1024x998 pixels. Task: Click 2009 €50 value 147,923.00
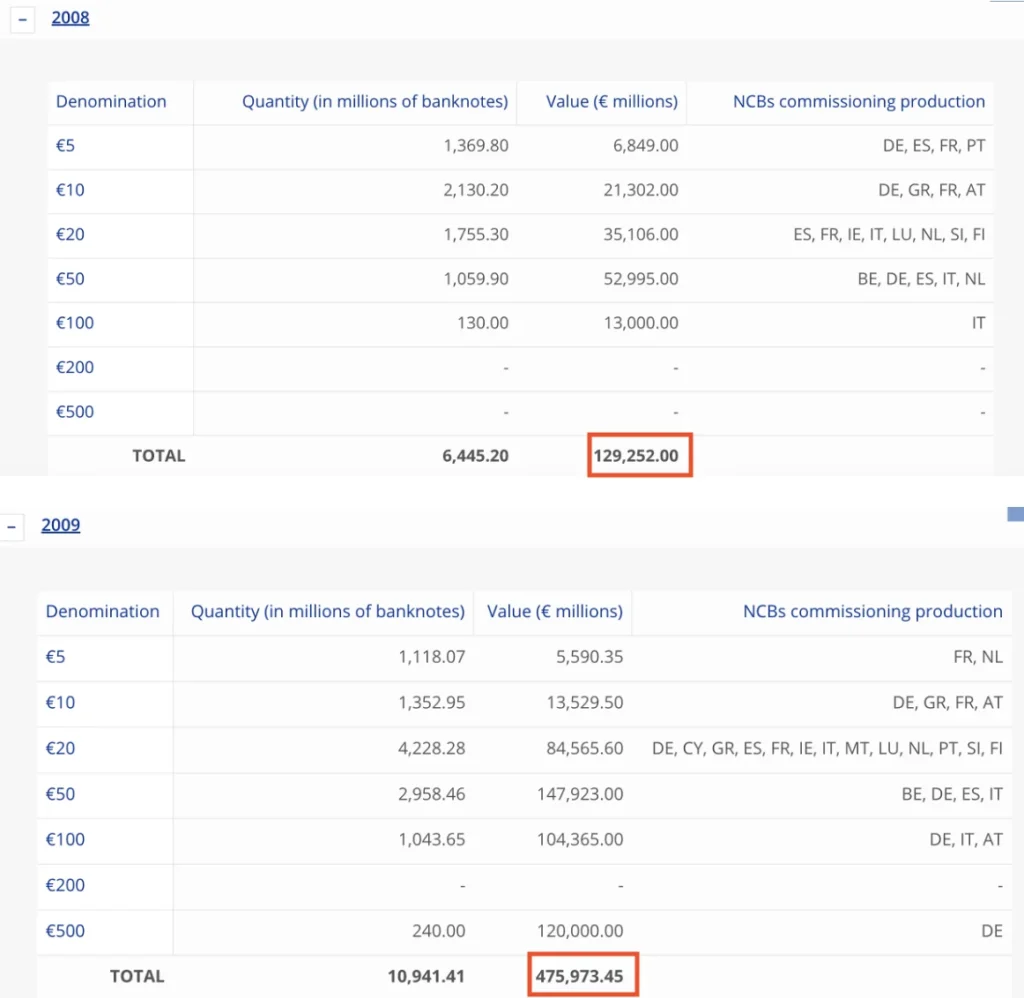click(580, 794)
